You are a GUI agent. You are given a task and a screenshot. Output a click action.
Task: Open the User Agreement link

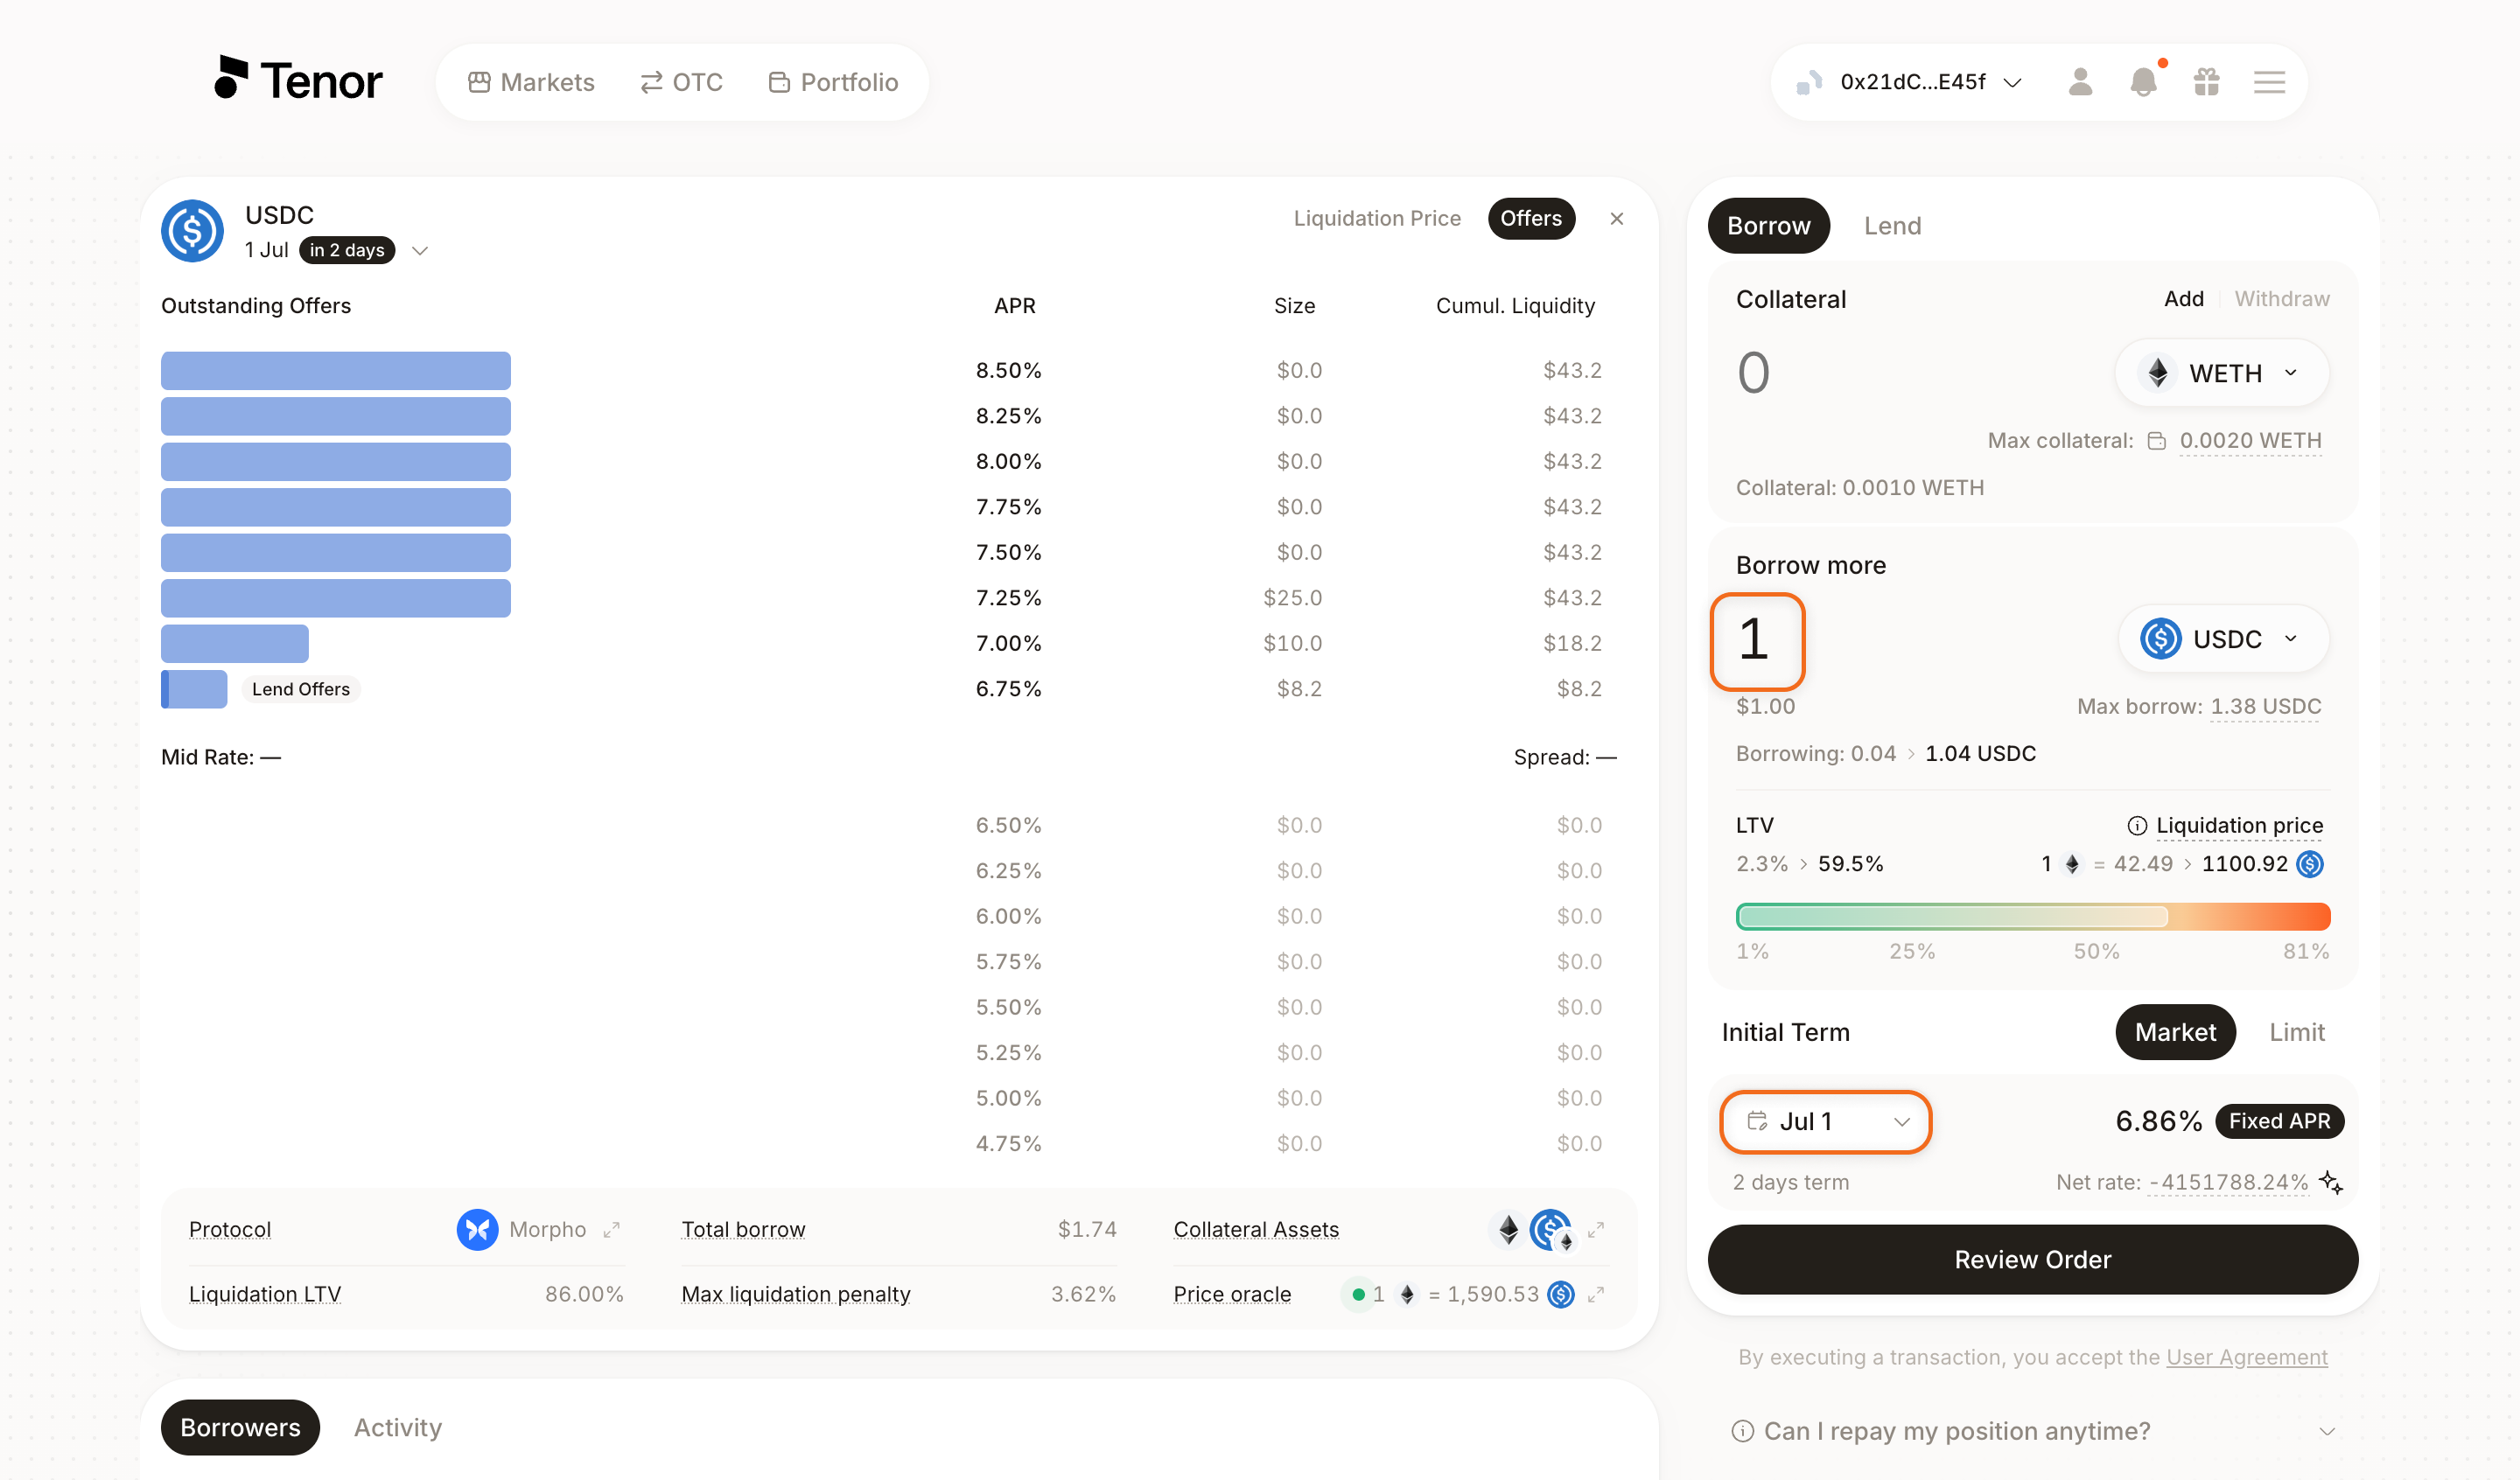2246,1357
